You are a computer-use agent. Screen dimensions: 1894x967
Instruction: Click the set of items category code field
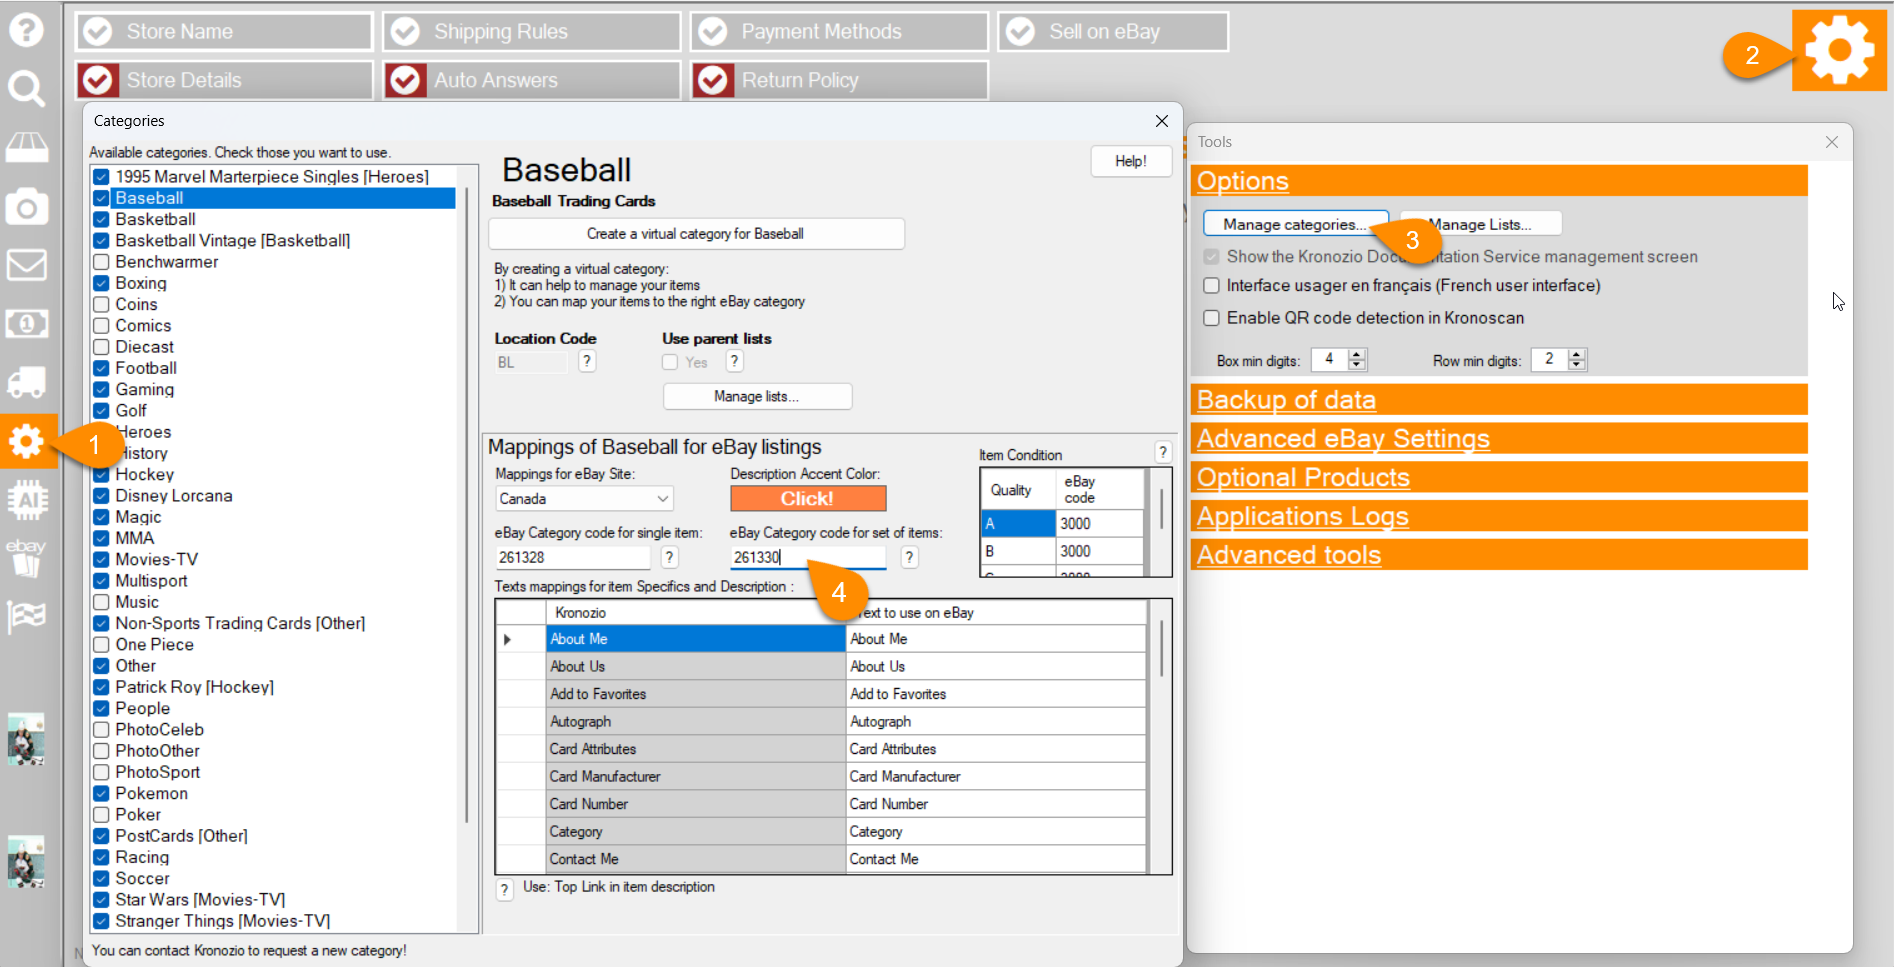pos(808,557)
